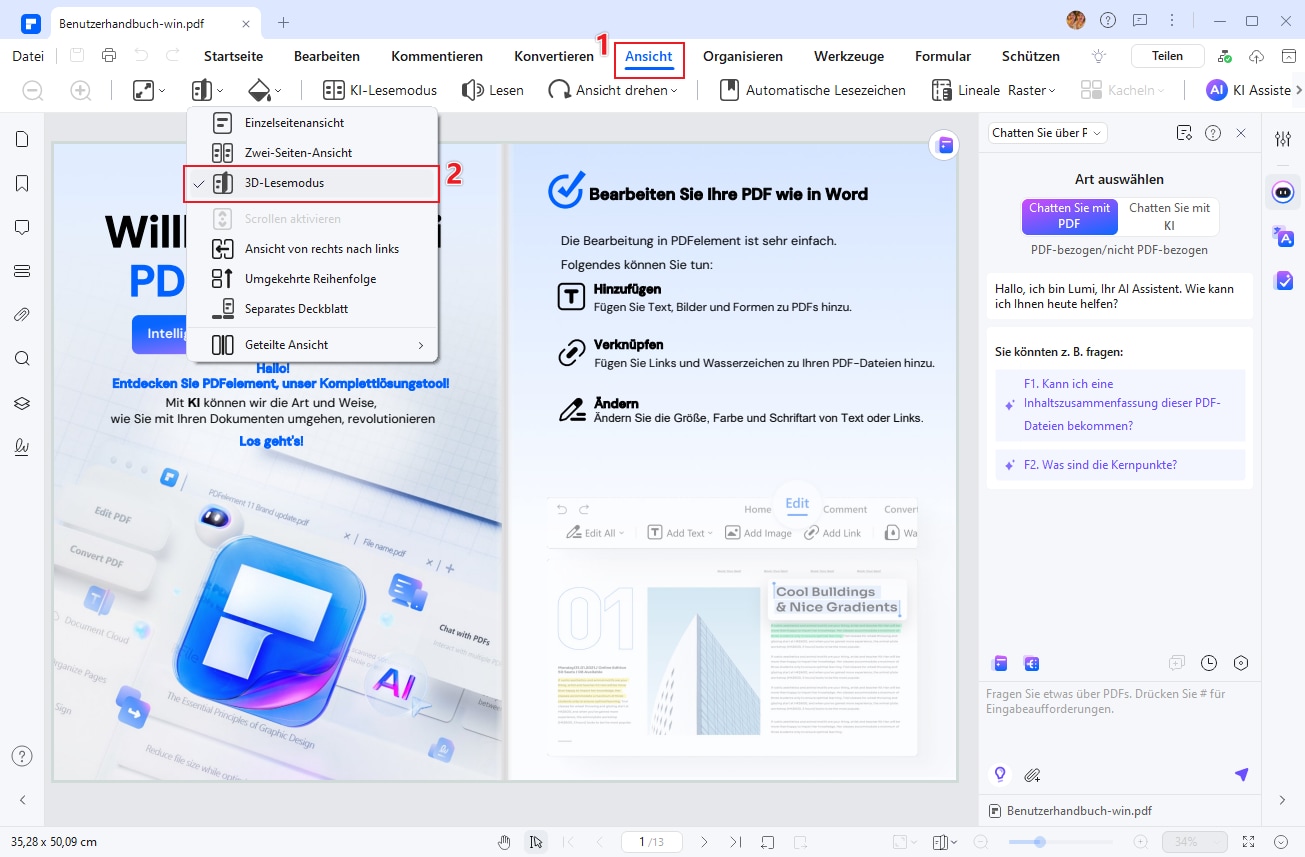This screenshot has width=1305, height=857.
Task: Open the signatures panel in left sidebar
Action: pos(22,447)
